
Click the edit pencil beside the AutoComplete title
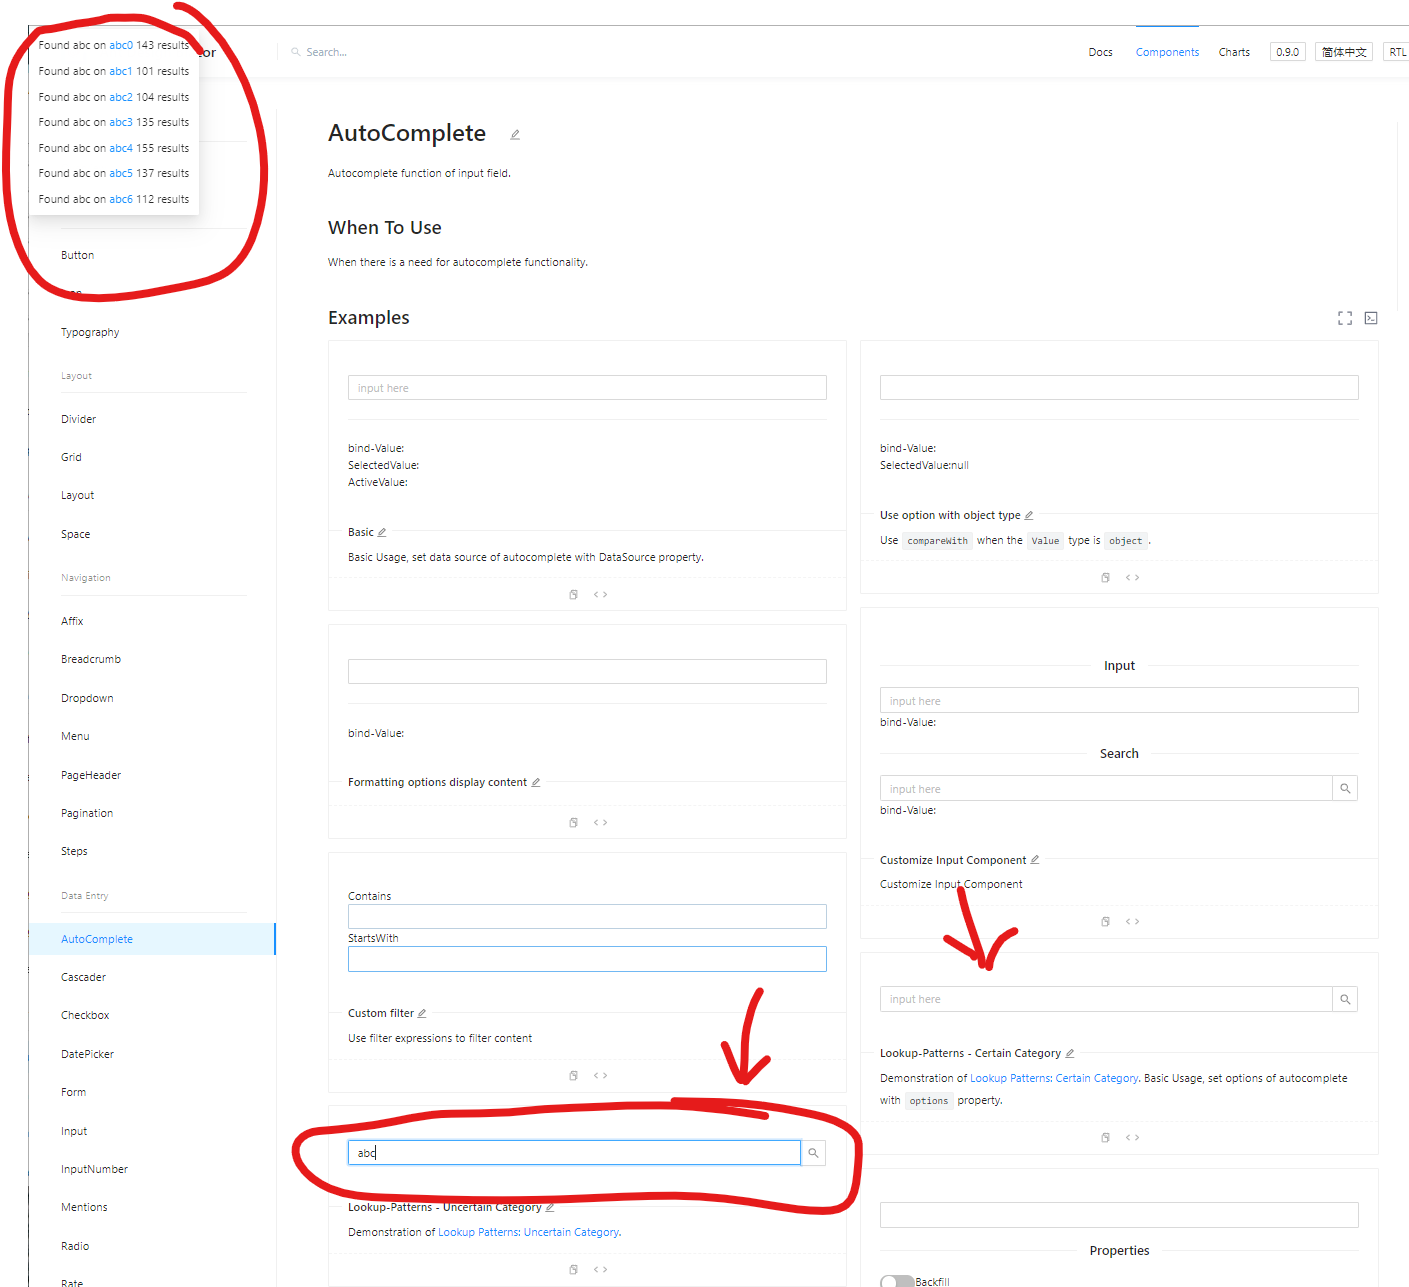pos(515,135)
